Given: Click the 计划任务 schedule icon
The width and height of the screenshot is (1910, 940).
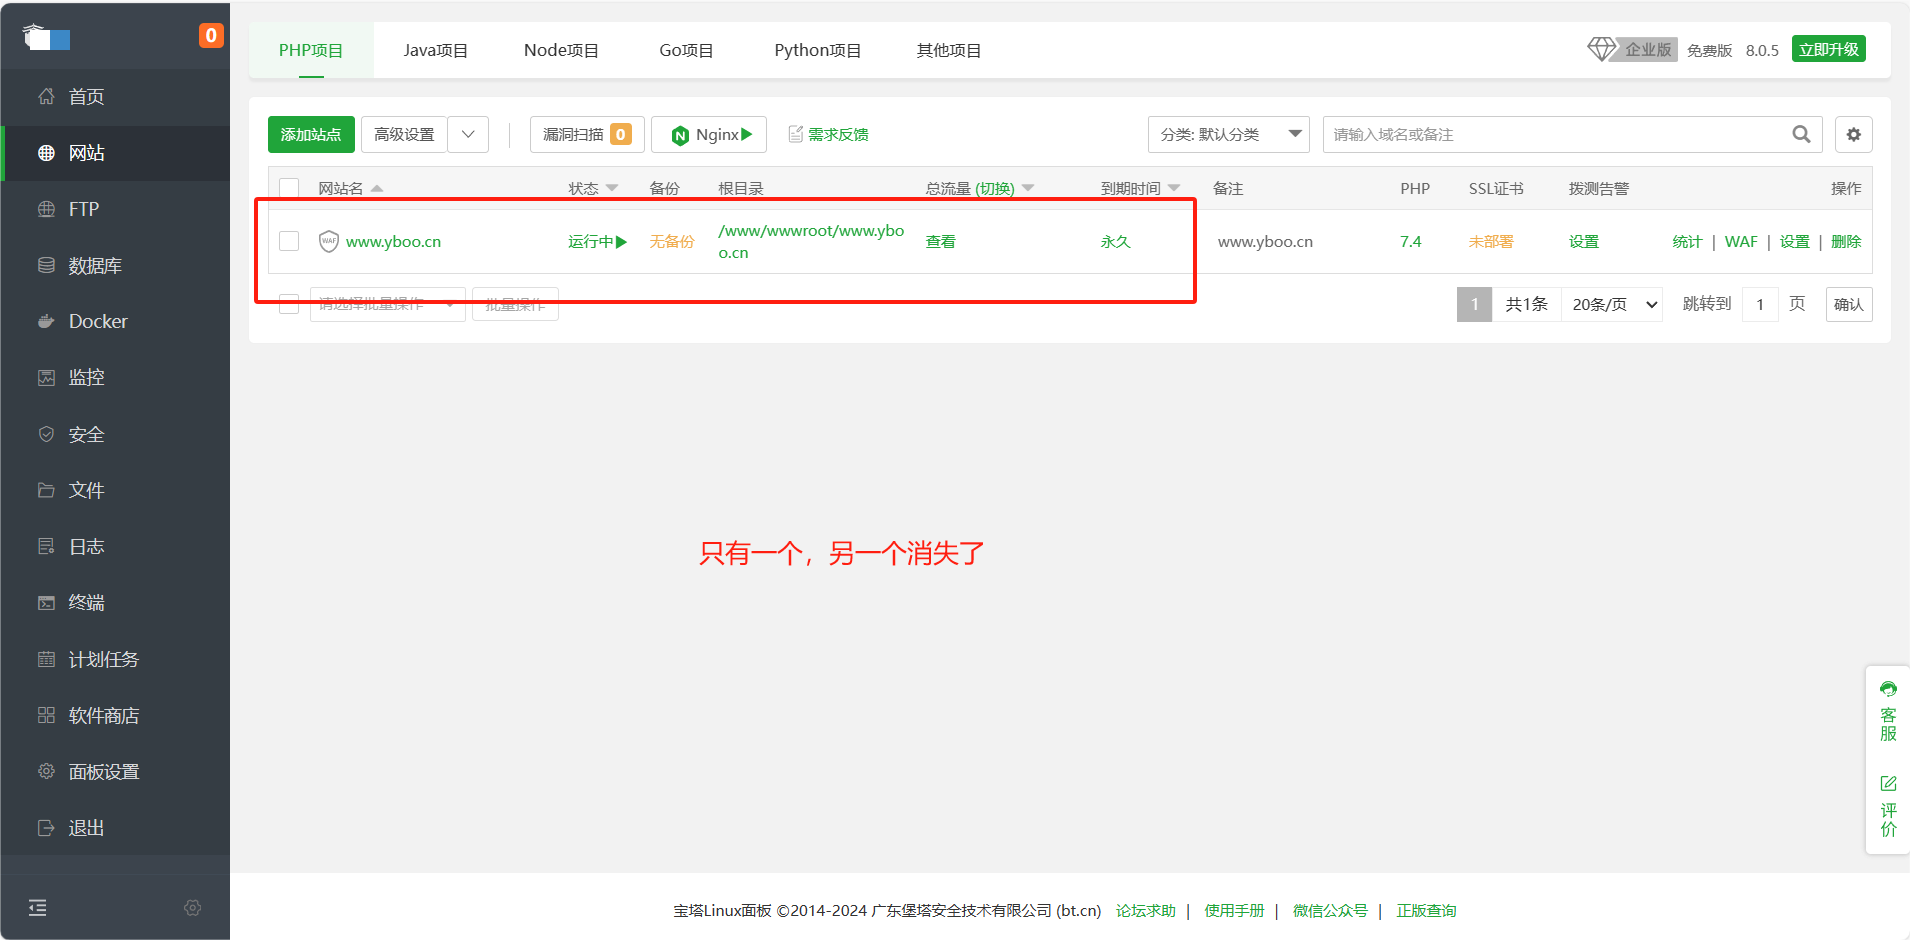Looking at the screenshot, I should click(x=46, y=659).
